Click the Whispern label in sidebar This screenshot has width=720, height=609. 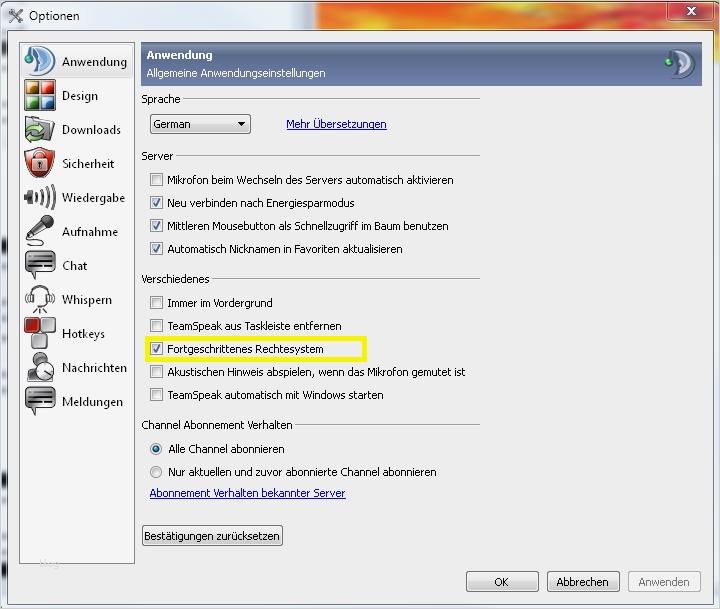[x=87, y=300]
